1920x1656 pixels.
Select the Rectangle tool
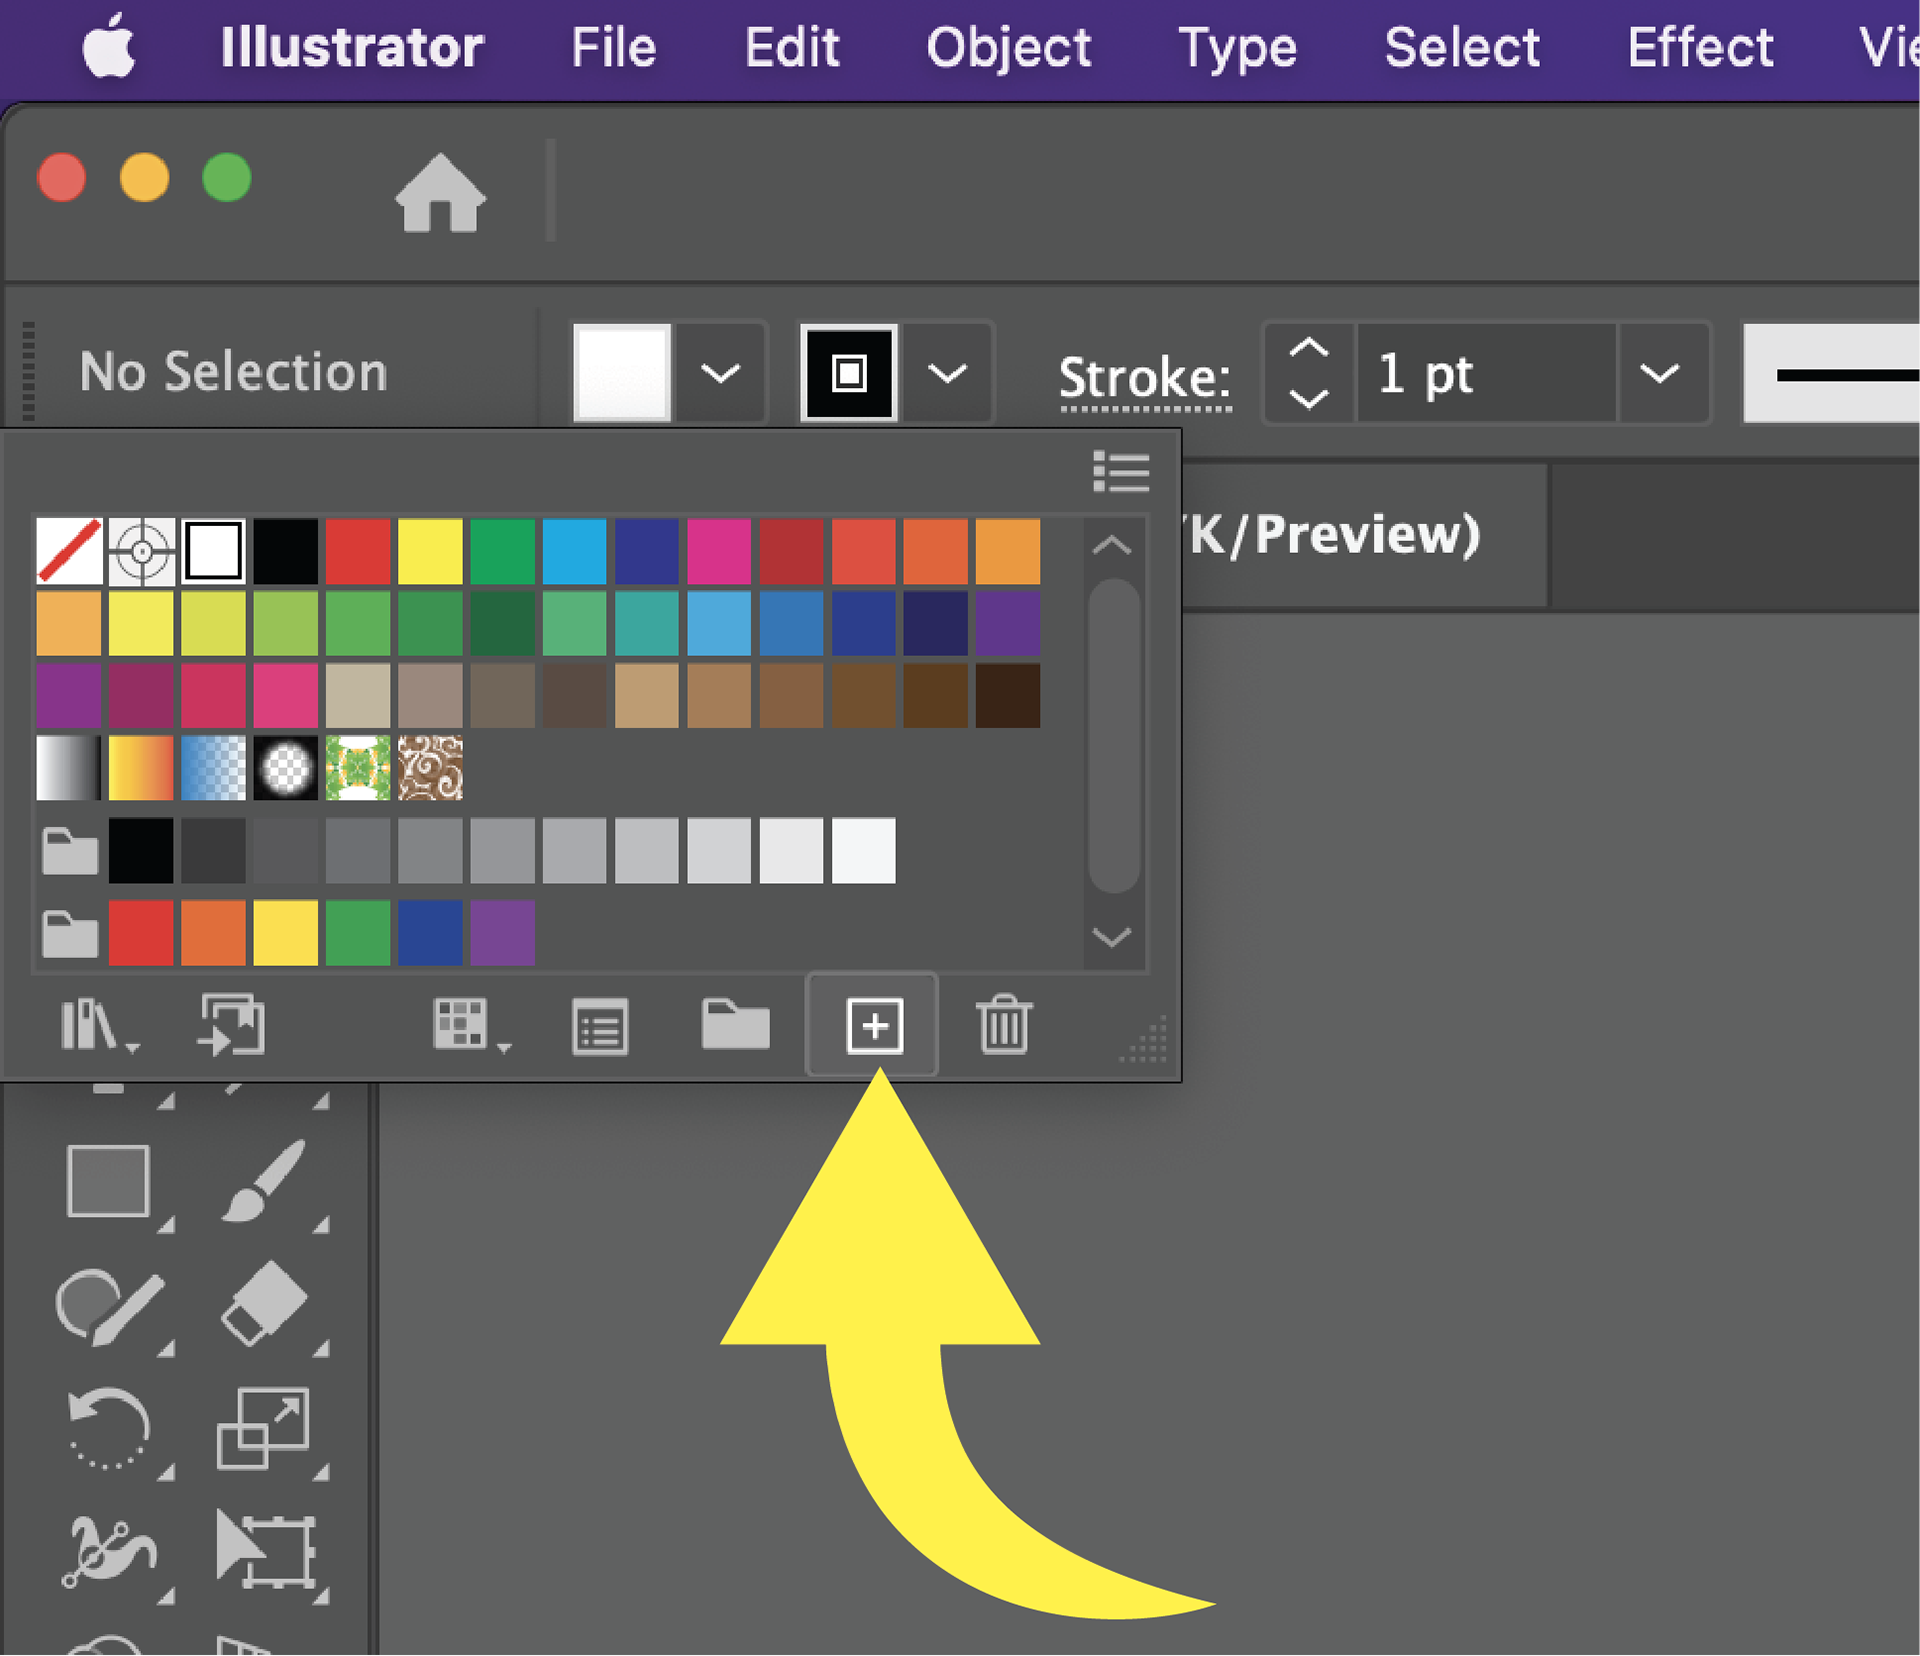pyautogui.click(x=108, y=1181)
